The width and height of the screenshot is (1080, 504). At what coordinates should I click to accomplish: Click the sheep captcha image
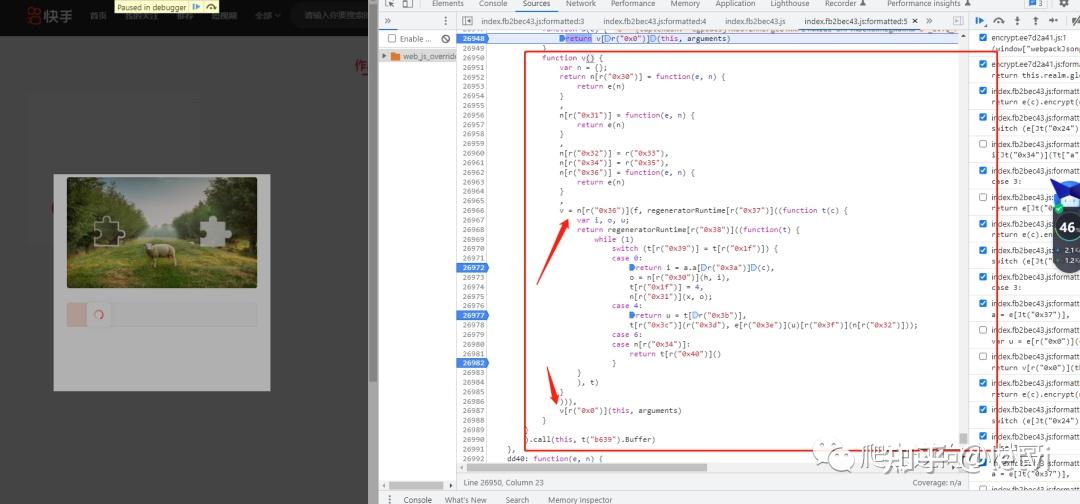point(162,232)
